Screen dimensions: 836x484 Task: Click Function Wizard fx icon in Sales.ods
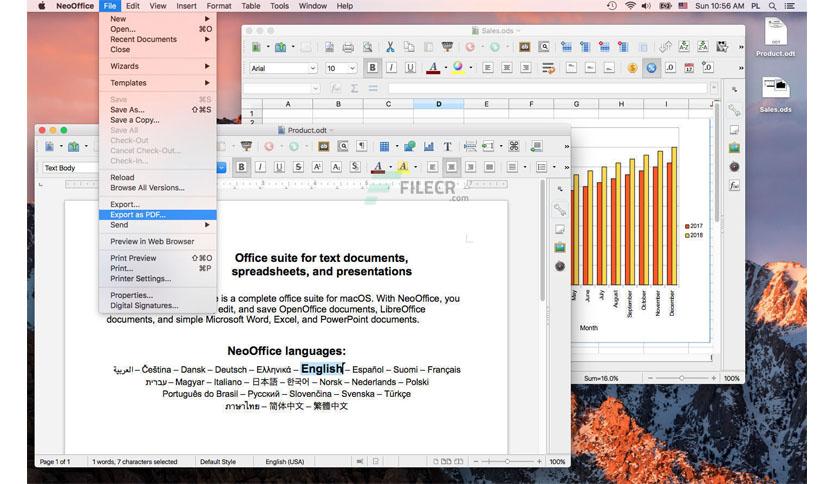coord(335,88)
